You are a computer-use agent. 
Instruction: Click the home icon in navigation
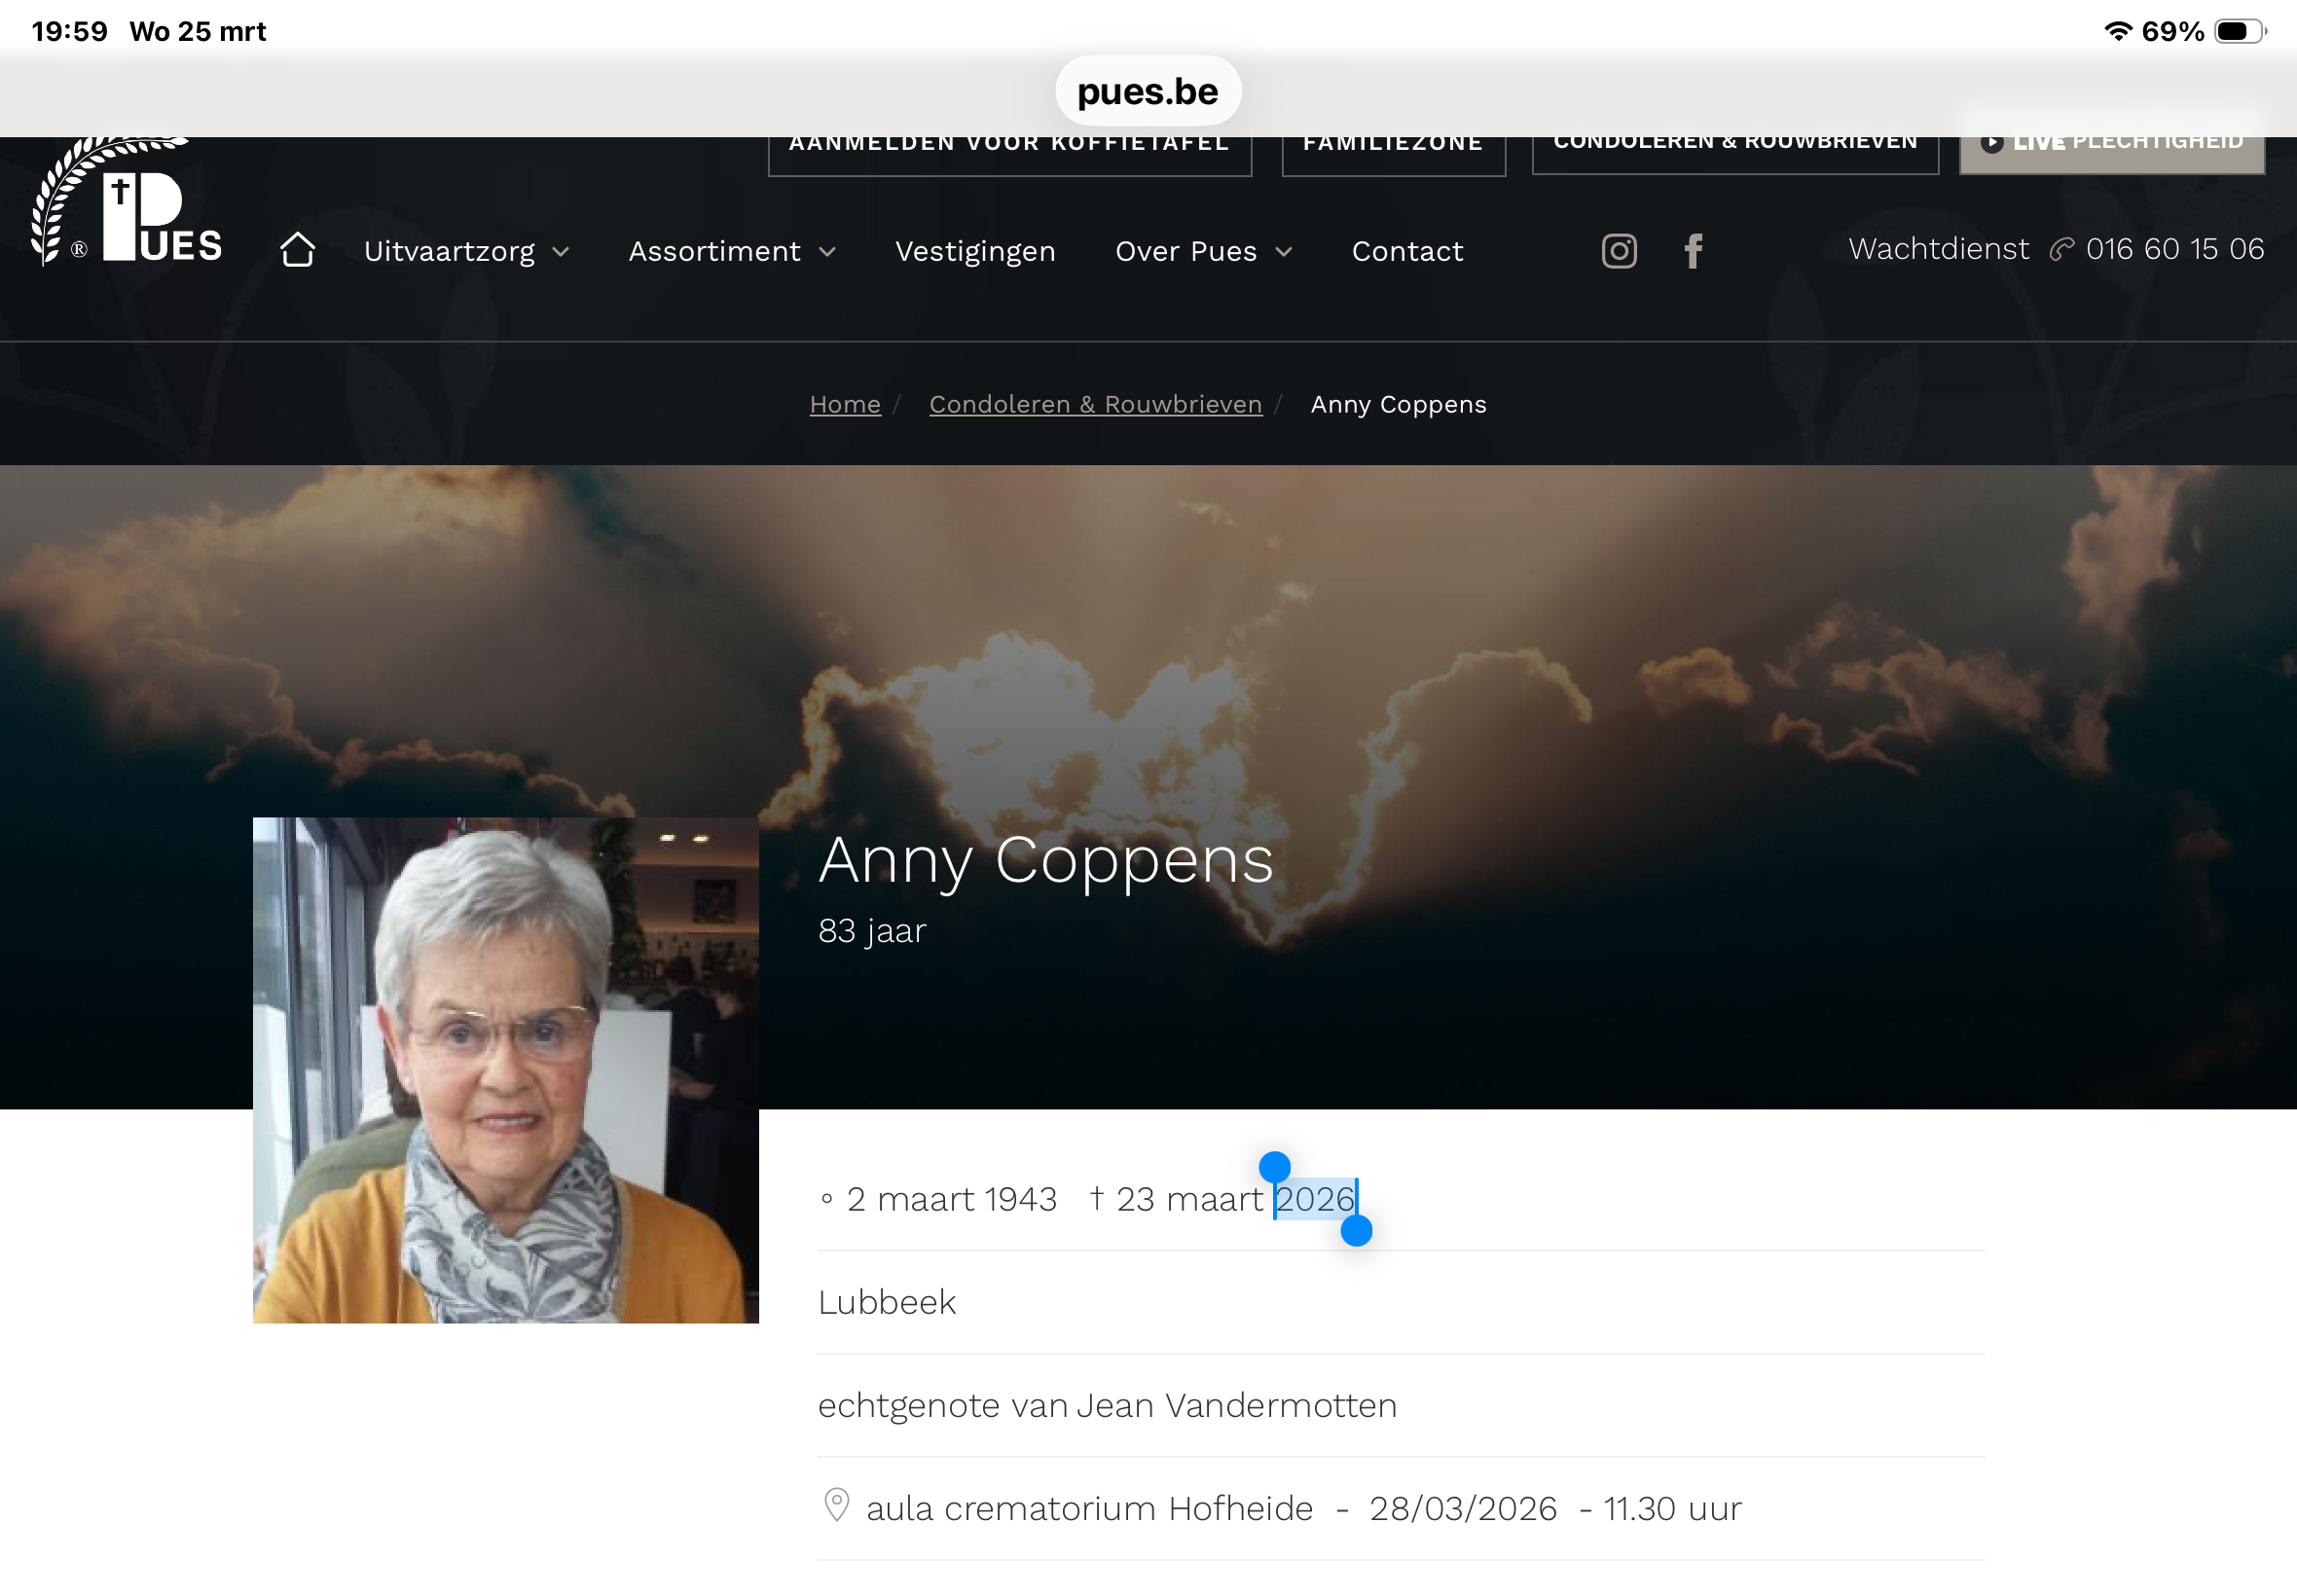tap(297, 250)
